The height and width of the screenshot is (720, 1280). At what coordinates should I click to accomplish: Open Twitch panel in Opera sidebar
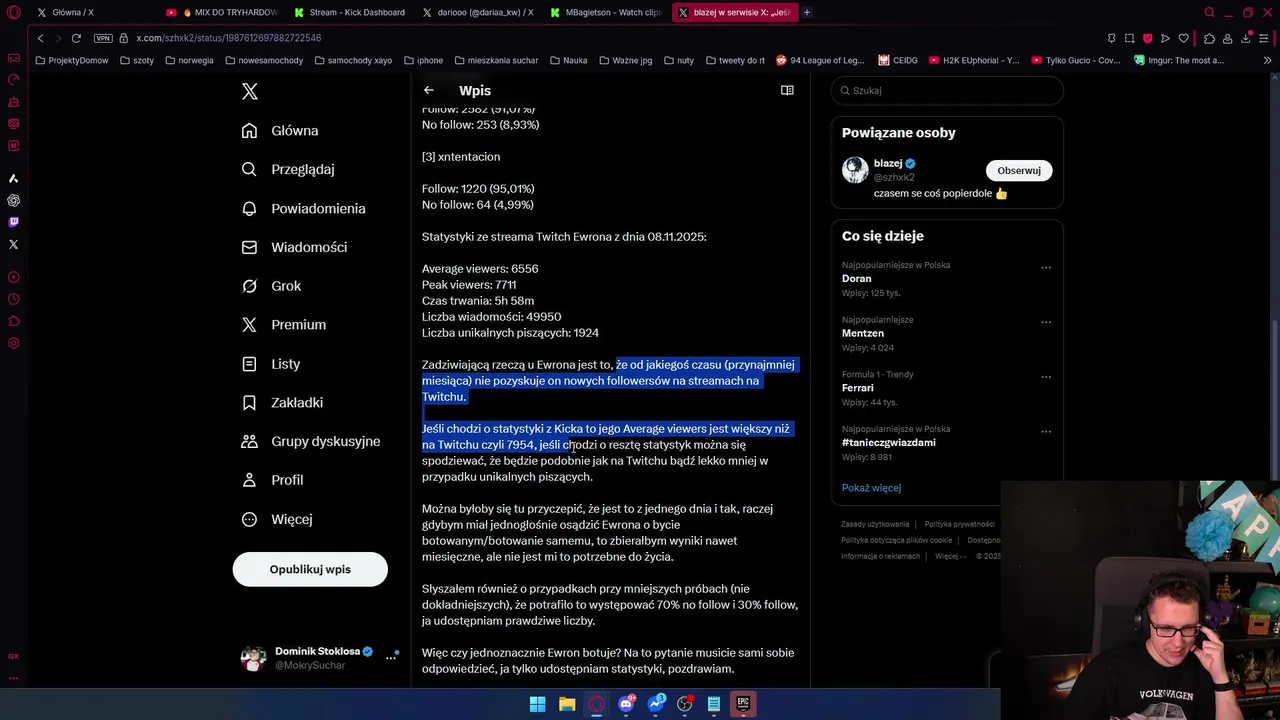point(13,222)
